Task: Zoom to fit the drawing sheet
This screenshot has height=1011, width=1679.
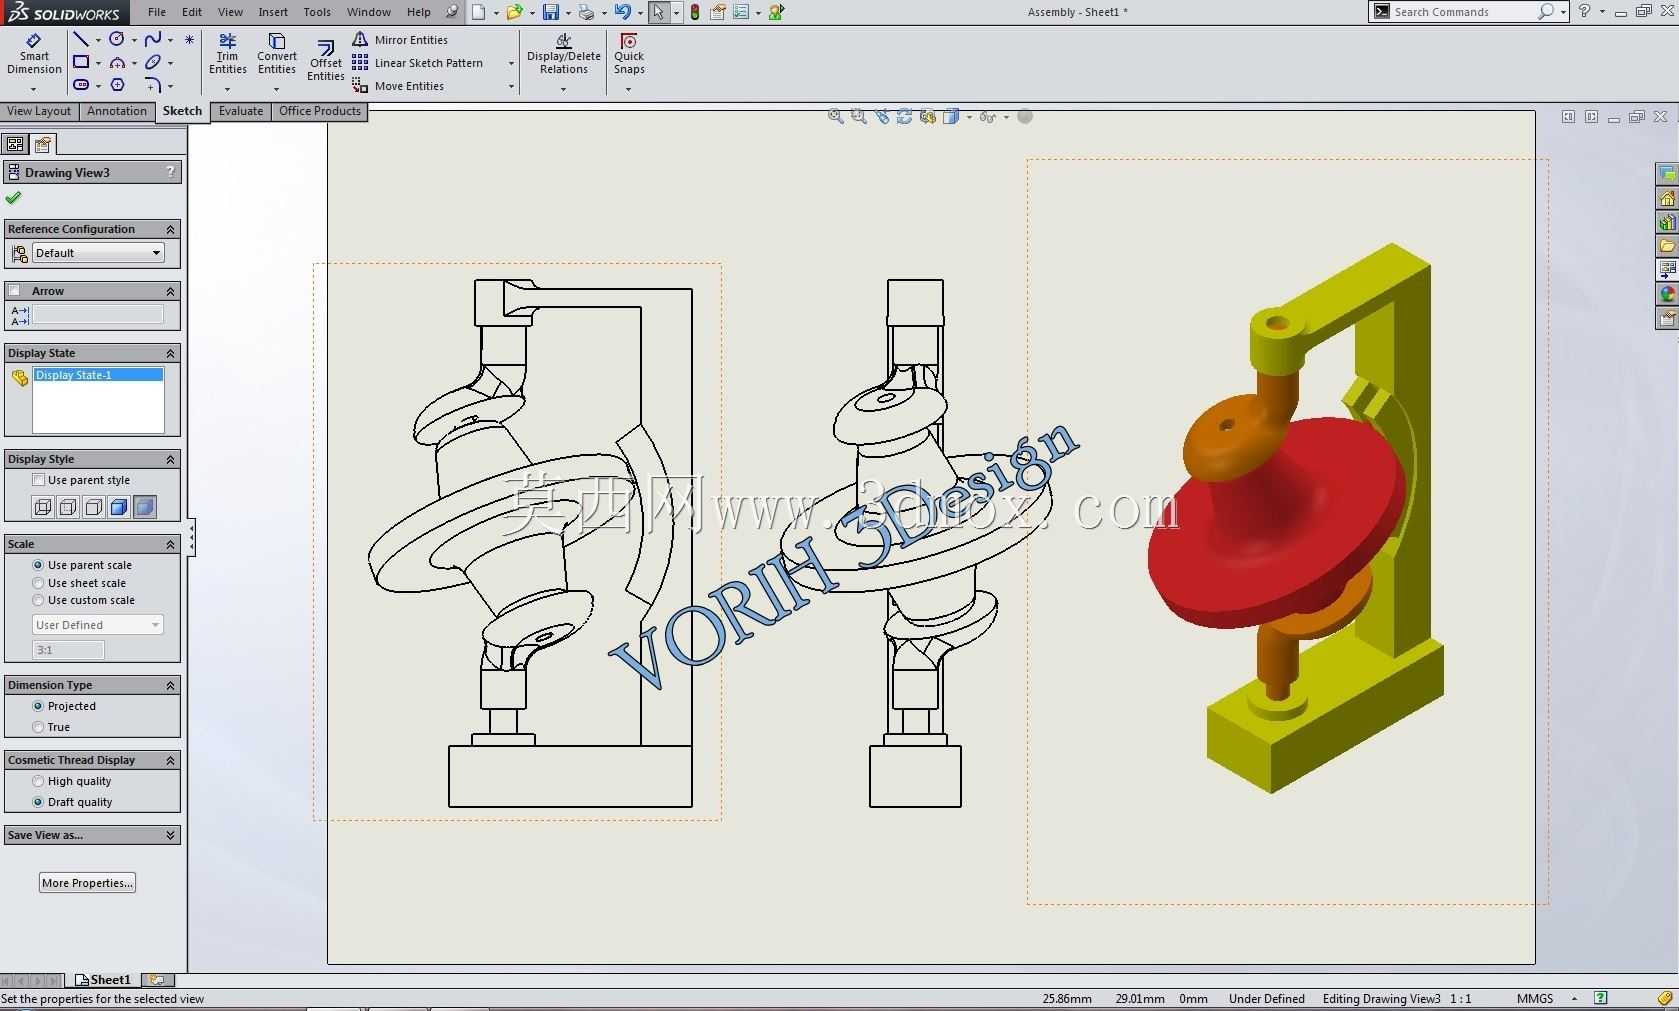Action: pyautogui.click(x=835, y=117)
